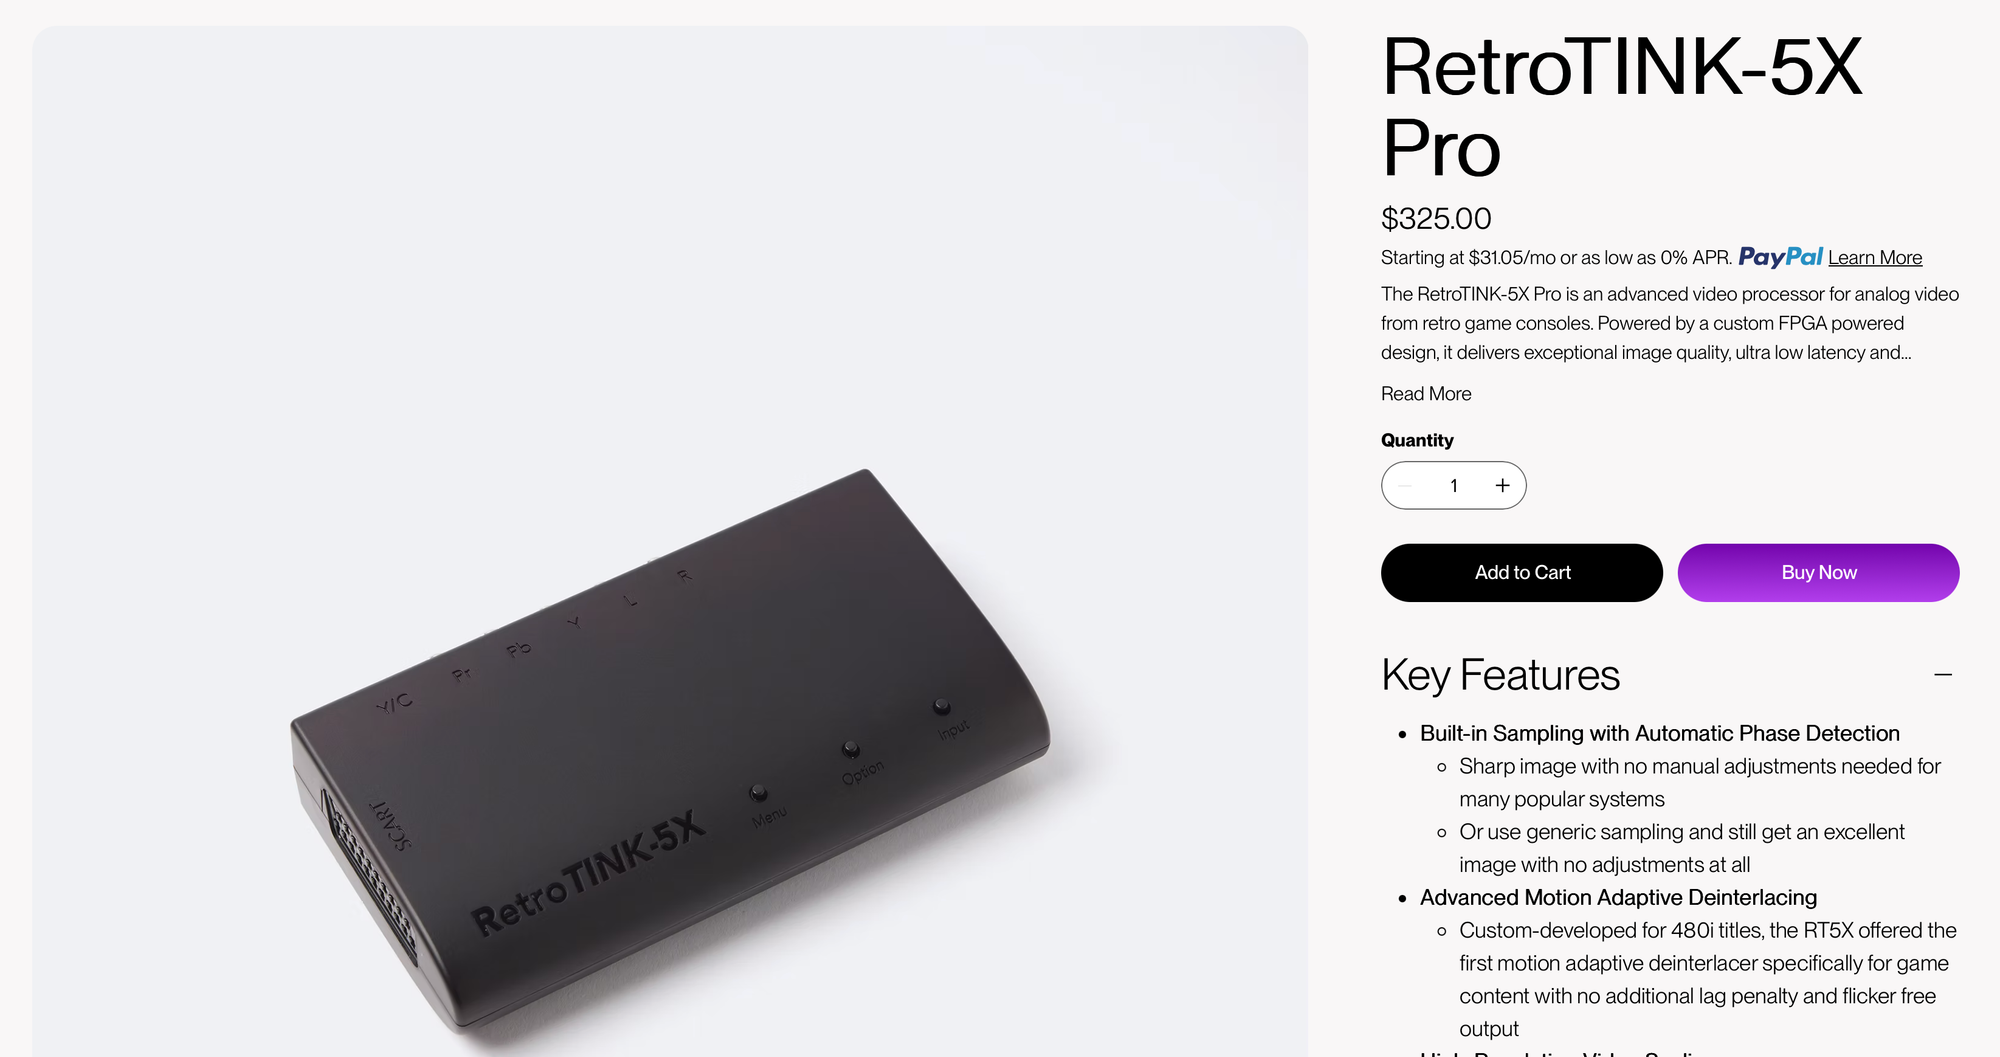
Task: Click the Key Features heading
Action: click(x=1500, y=675)
